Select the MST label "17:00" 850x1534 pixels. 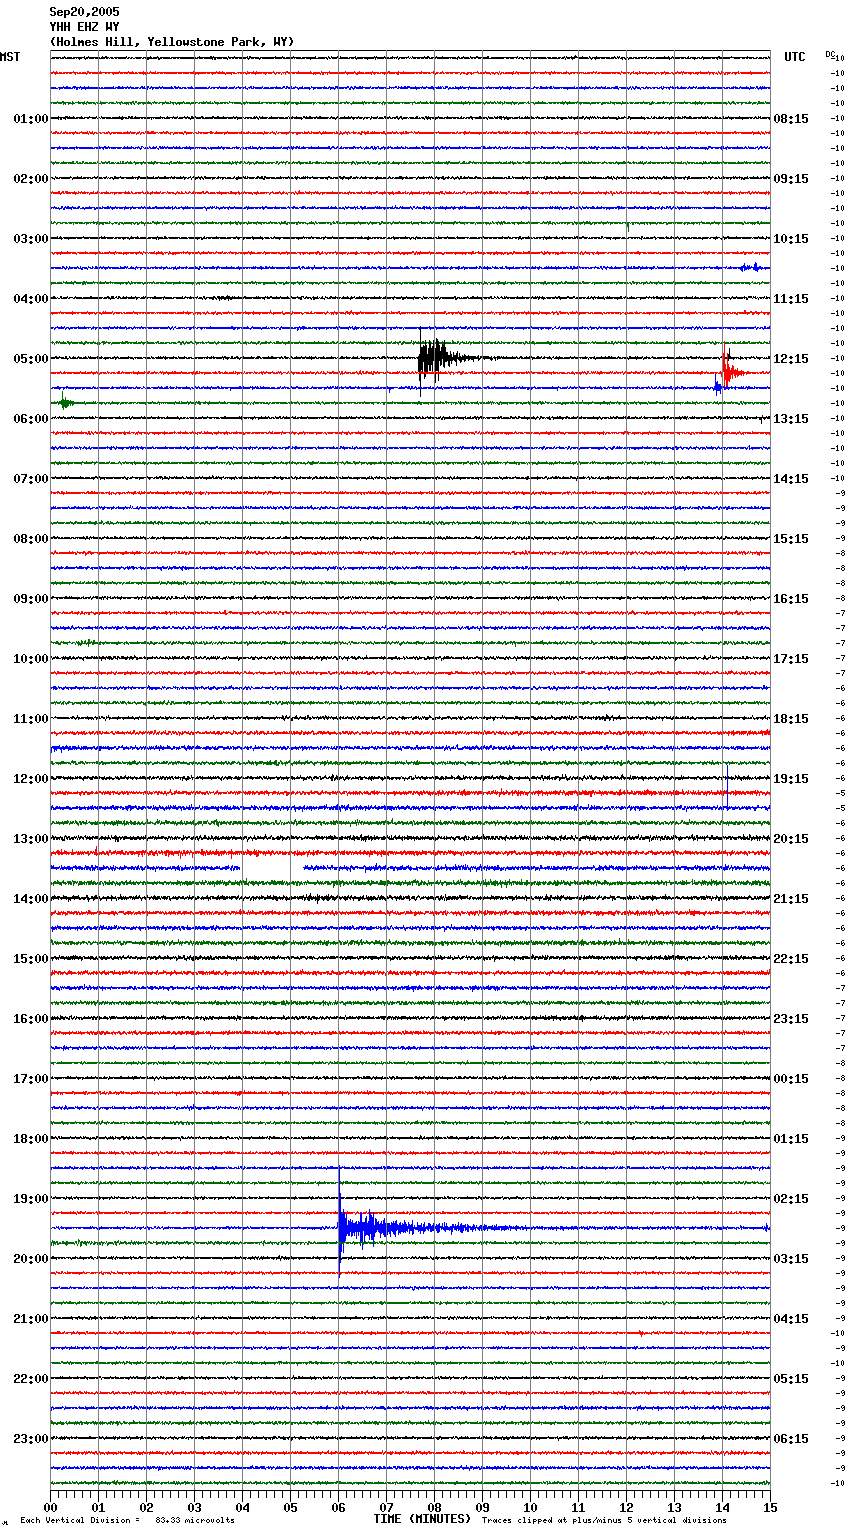[x=31, y=1079]
